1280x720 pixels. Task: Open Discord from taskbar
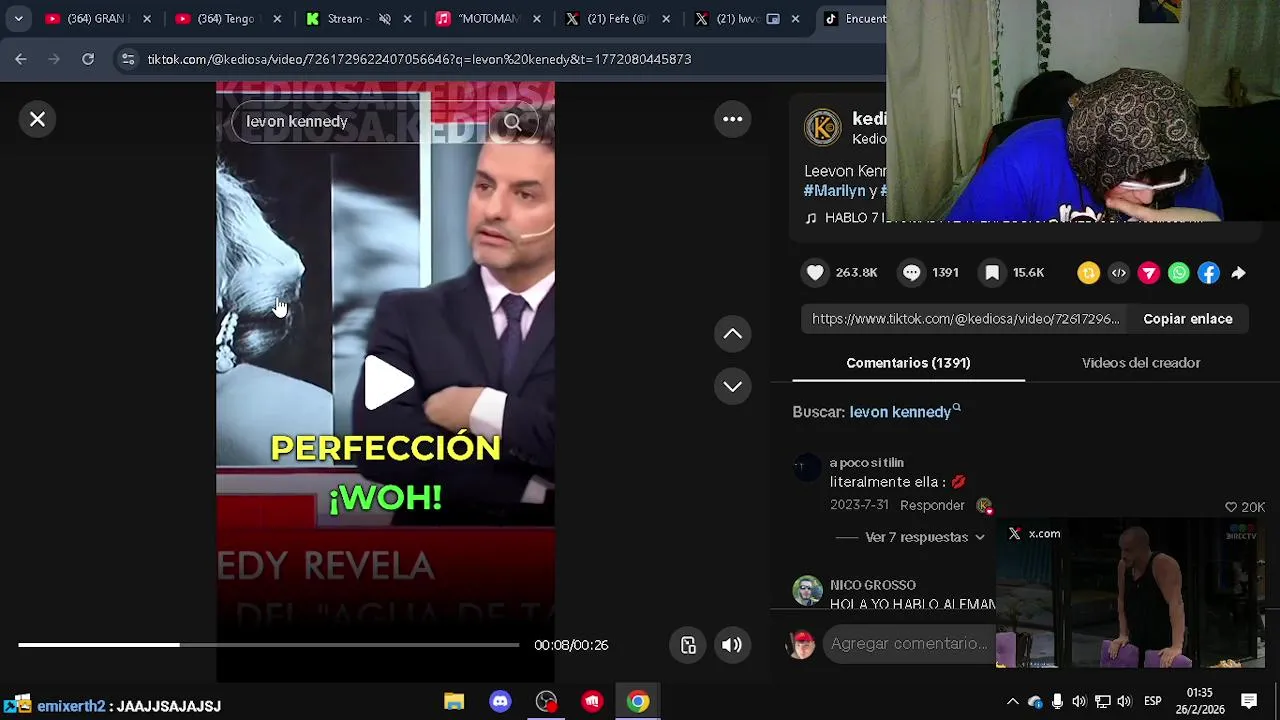click(x=500, y=702)
